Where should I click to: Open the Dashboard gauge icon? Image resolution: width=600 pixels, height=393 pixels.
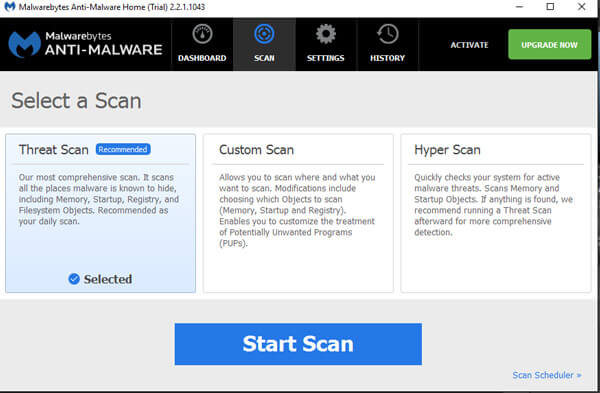click(x=202, y=34)
